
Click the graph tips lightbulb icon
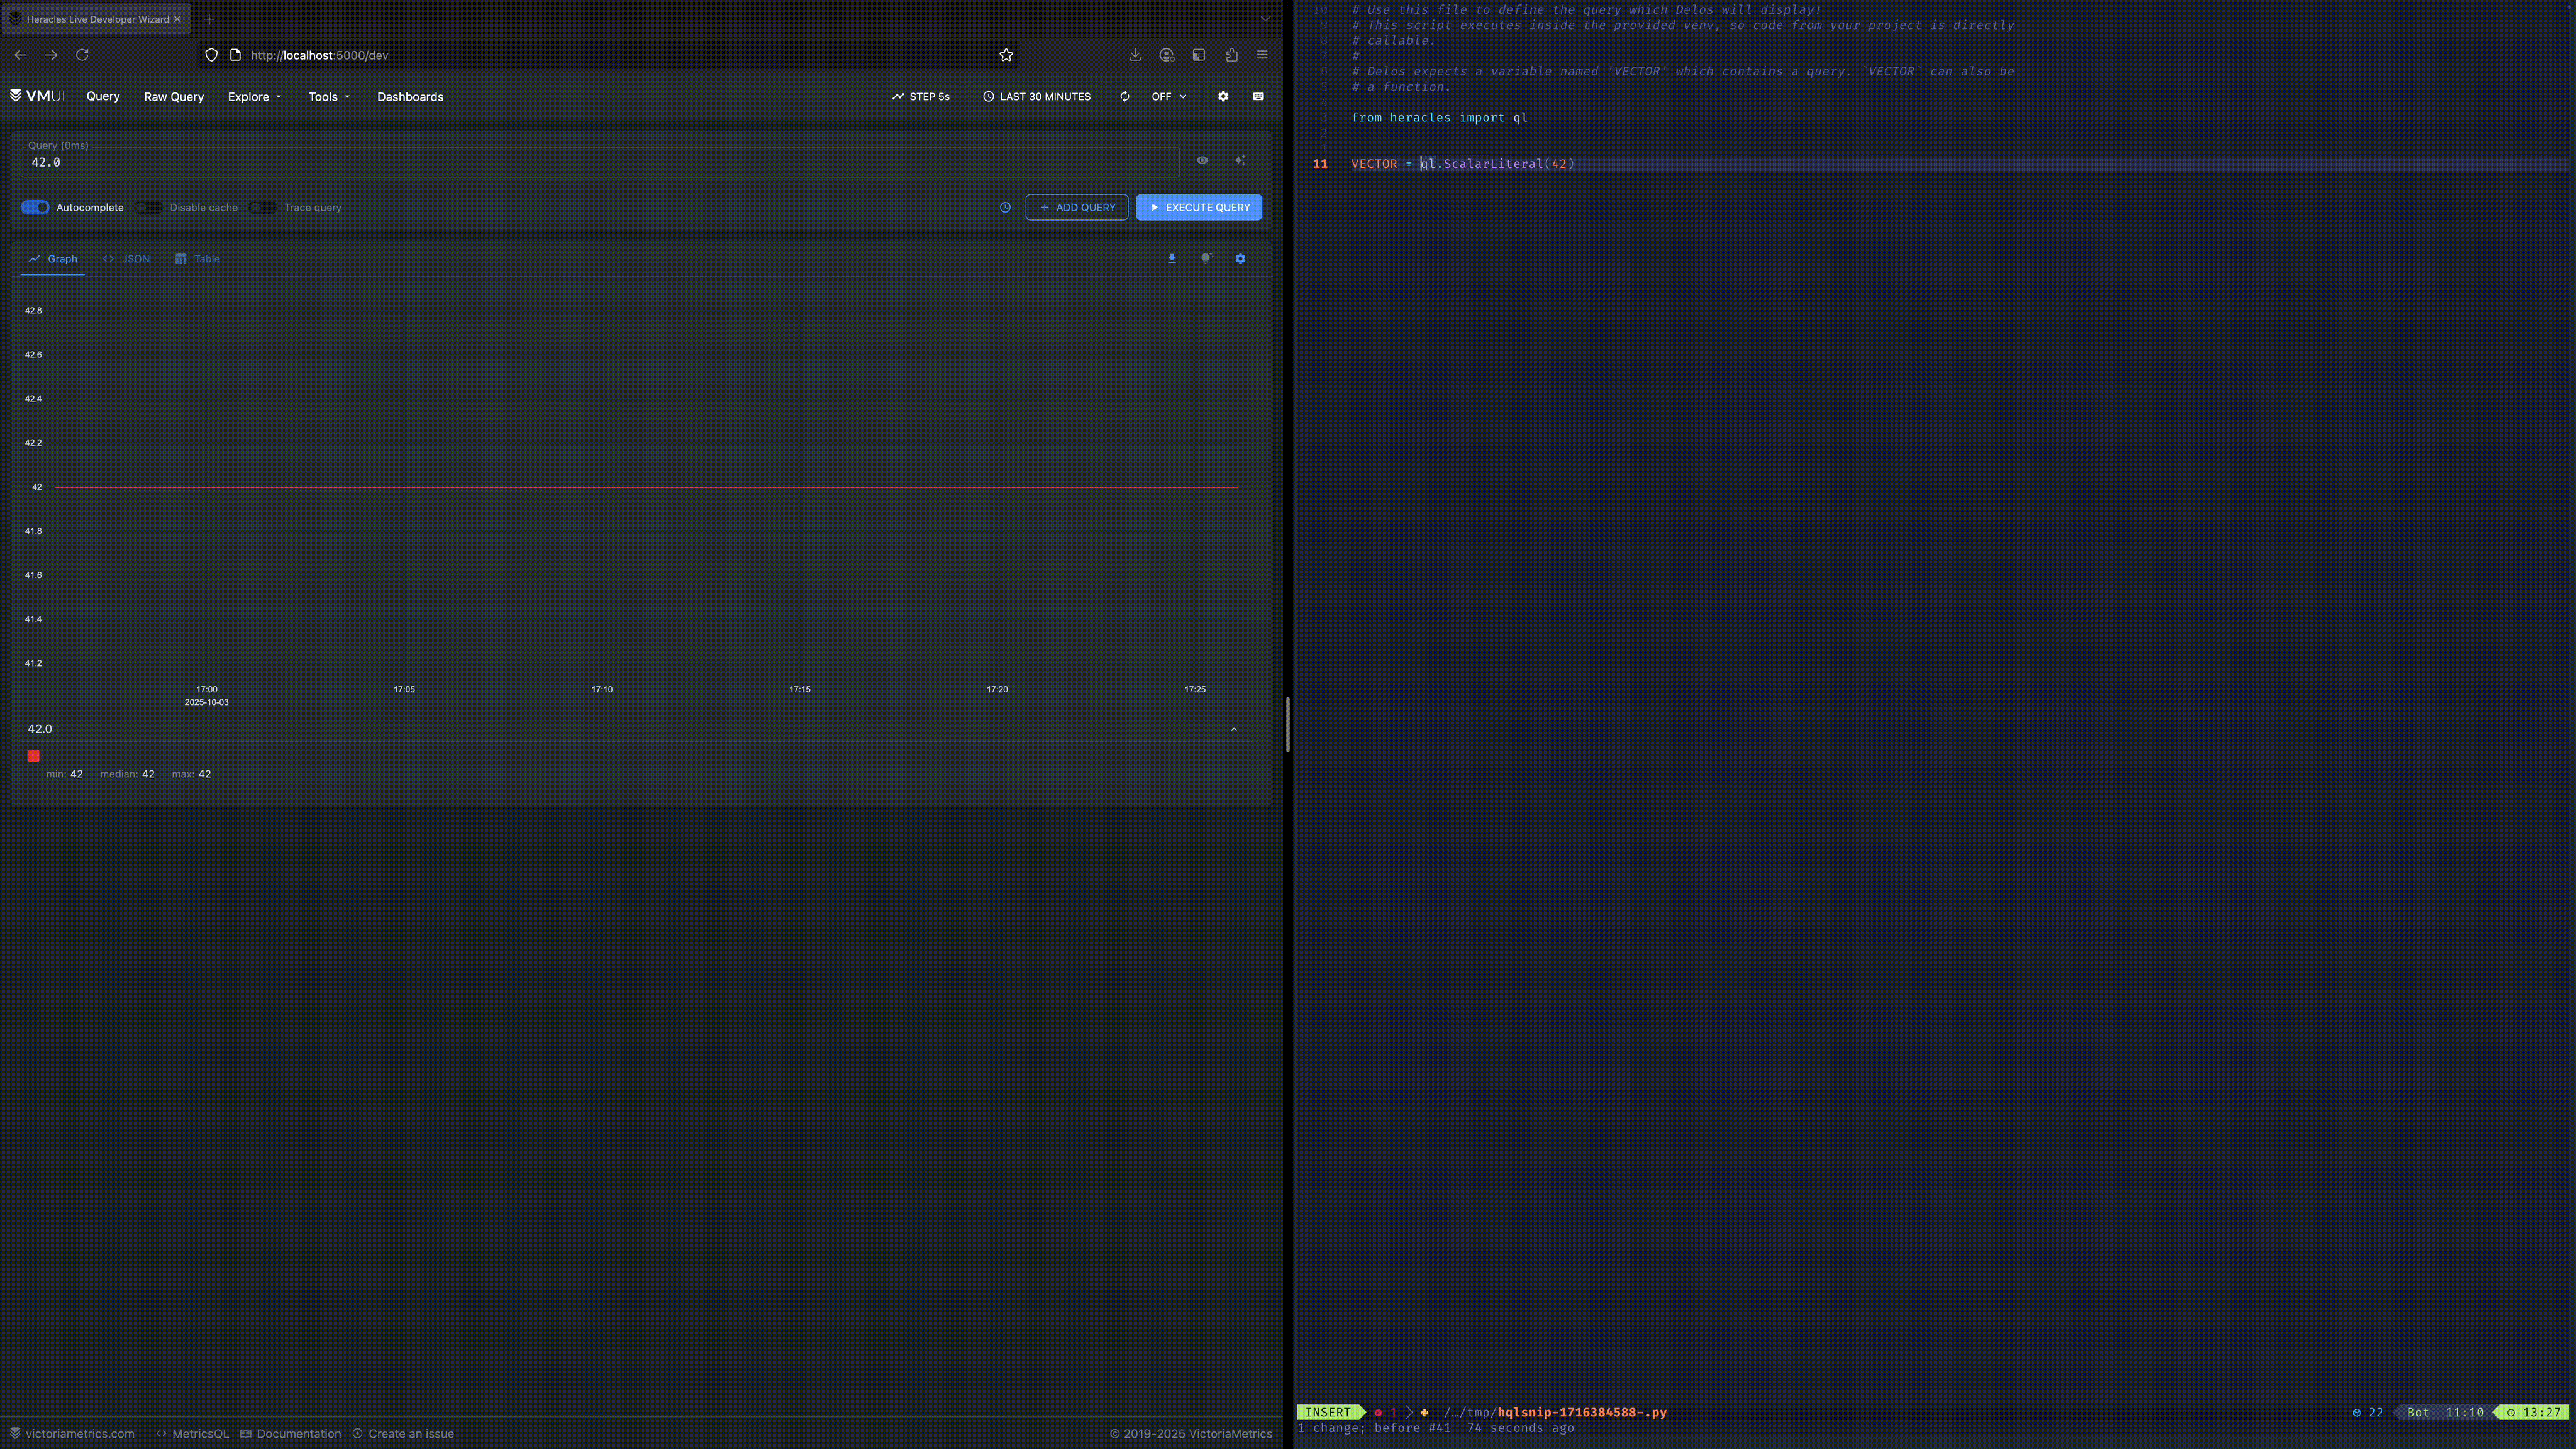[x=1206, y=259]
